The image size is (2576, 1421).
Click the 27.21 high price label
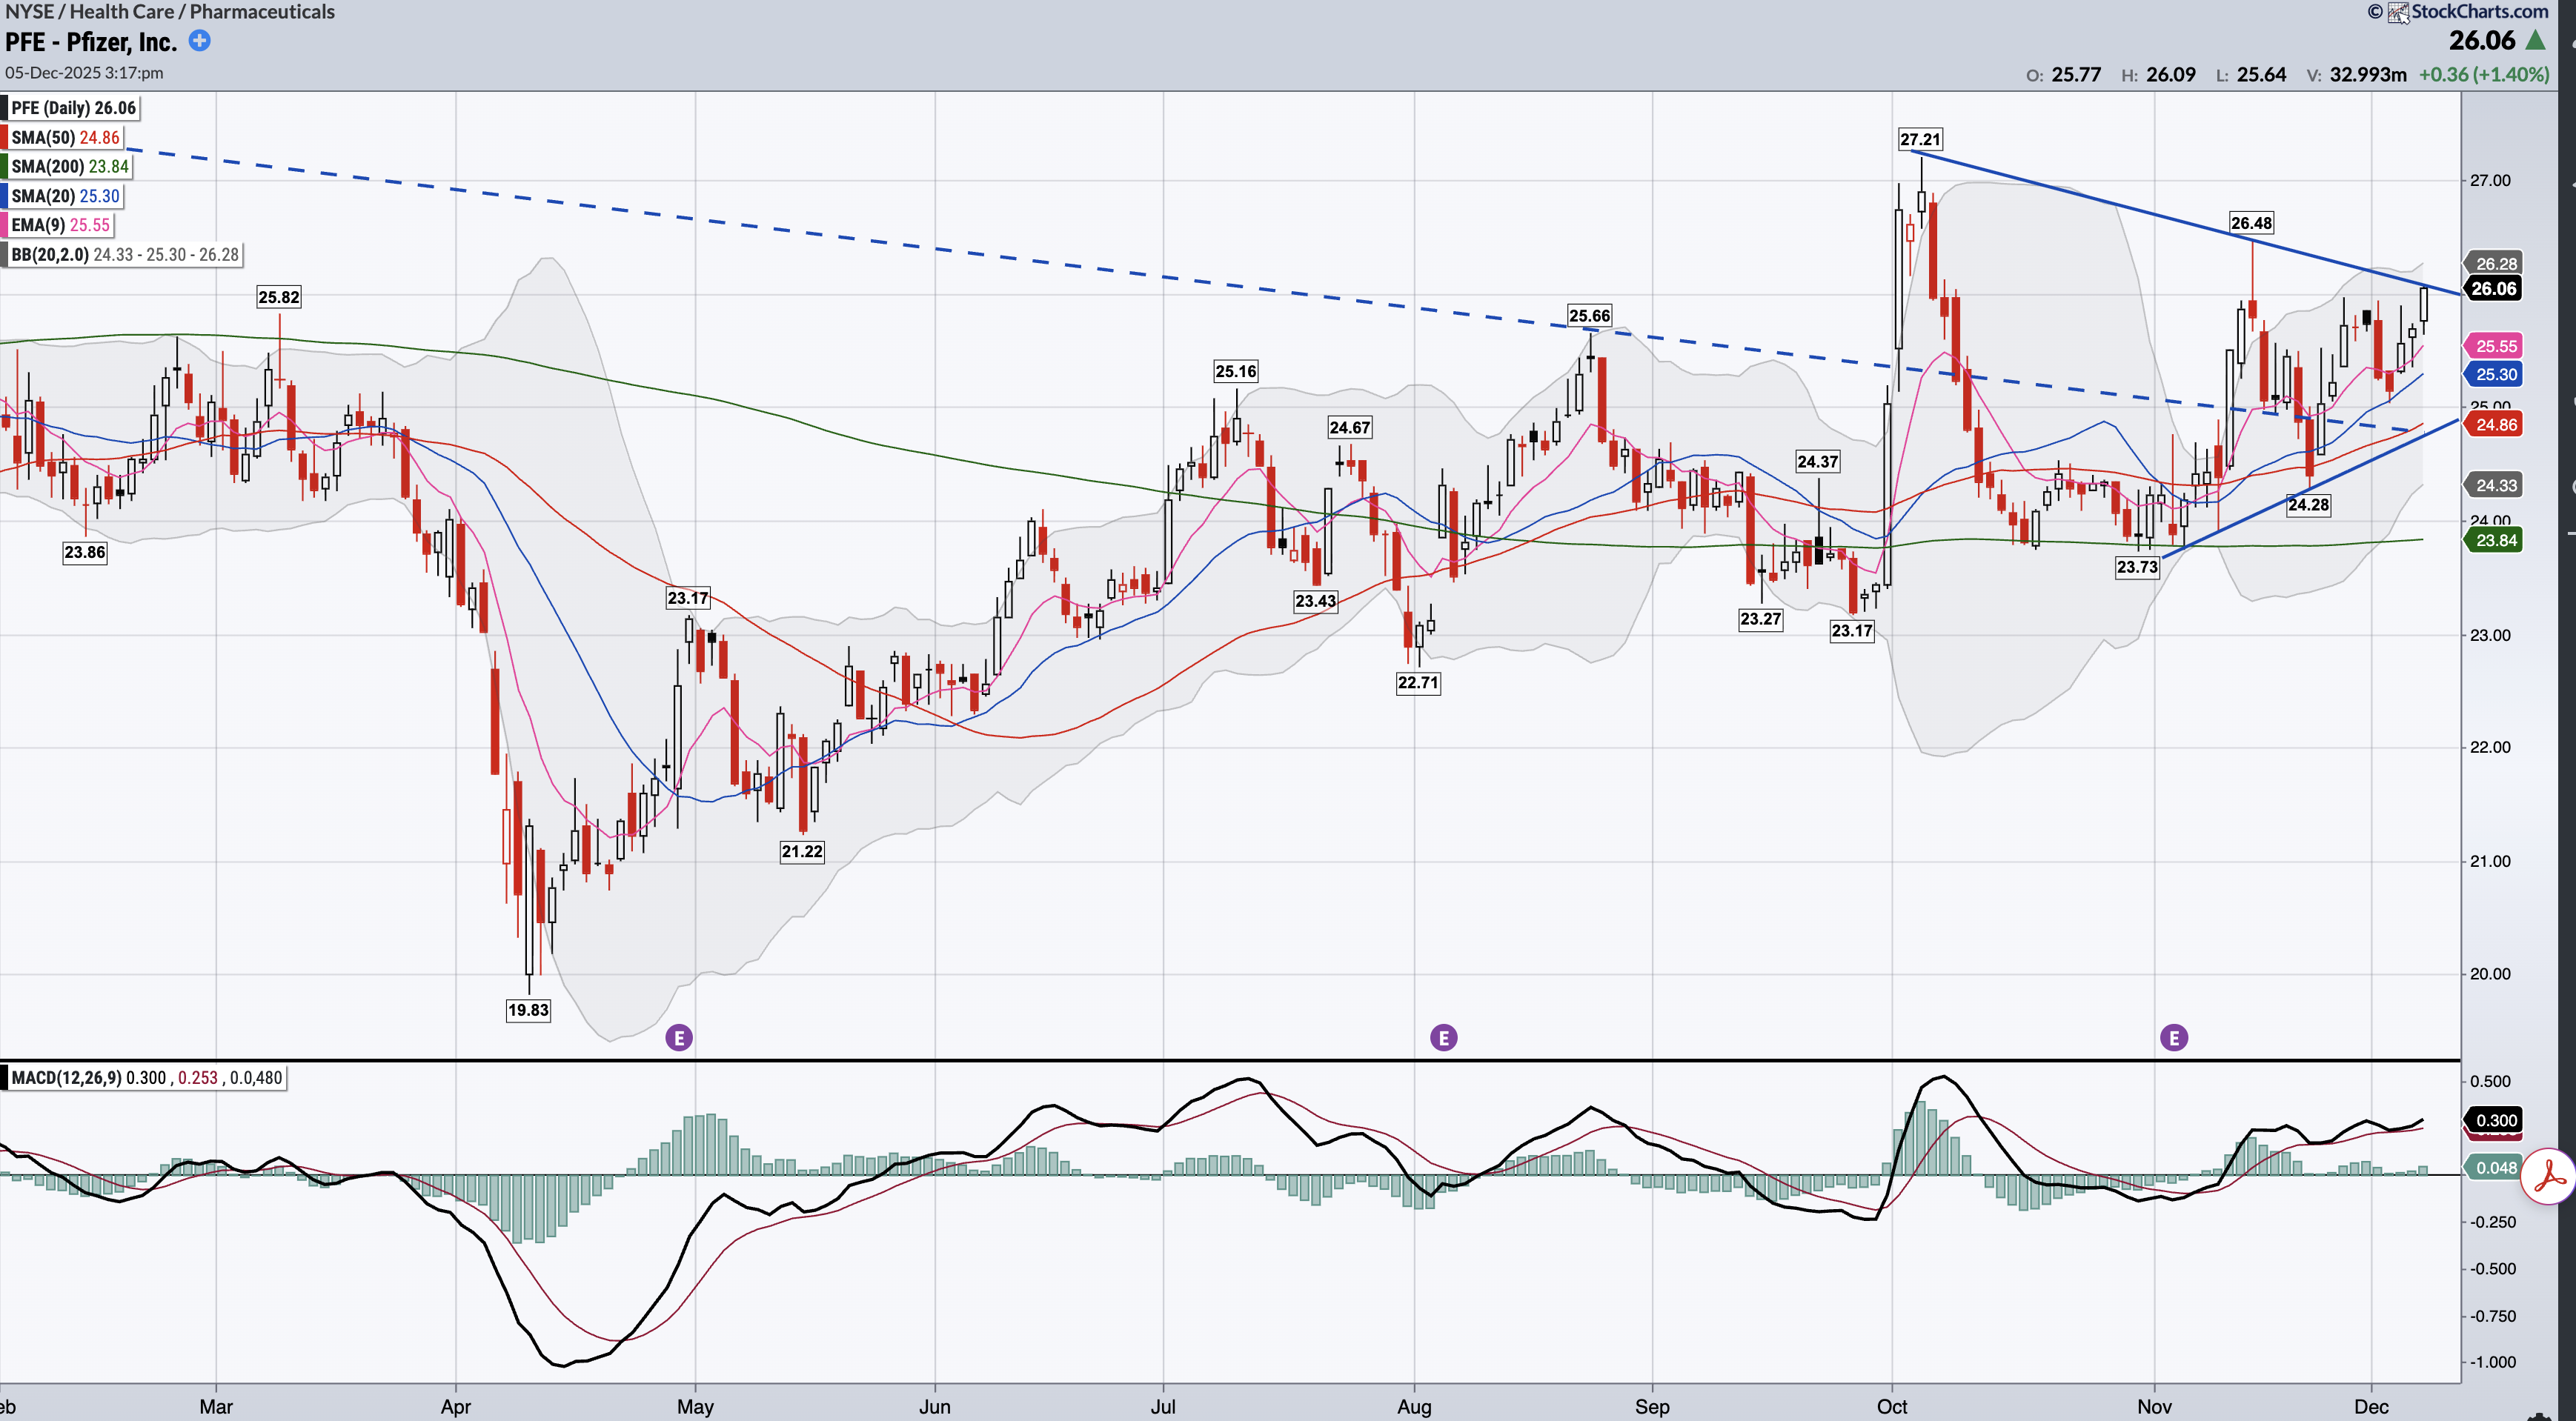pos(1920,140)
